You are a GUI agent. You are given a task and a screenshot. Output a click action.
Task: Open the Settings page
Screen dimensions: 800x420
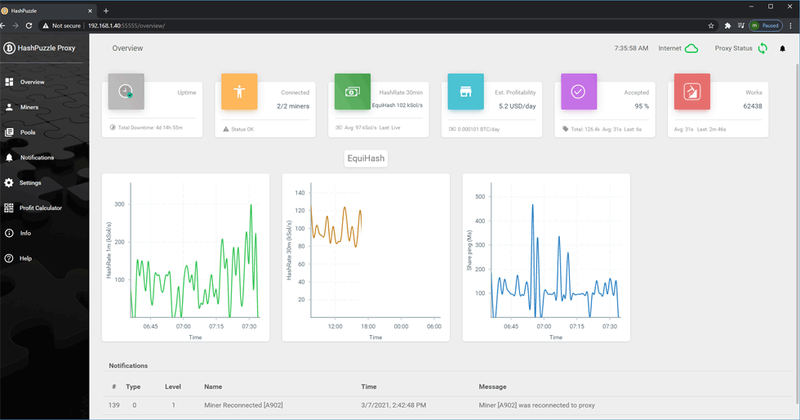[x=30, y=183]
